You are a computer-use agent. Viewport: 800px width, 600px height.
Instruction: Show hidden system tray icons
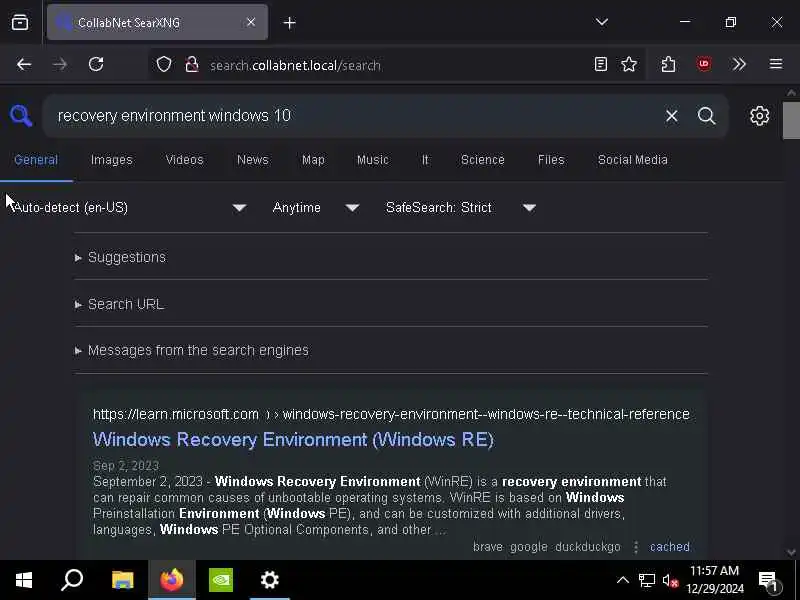tap(622, 580)
